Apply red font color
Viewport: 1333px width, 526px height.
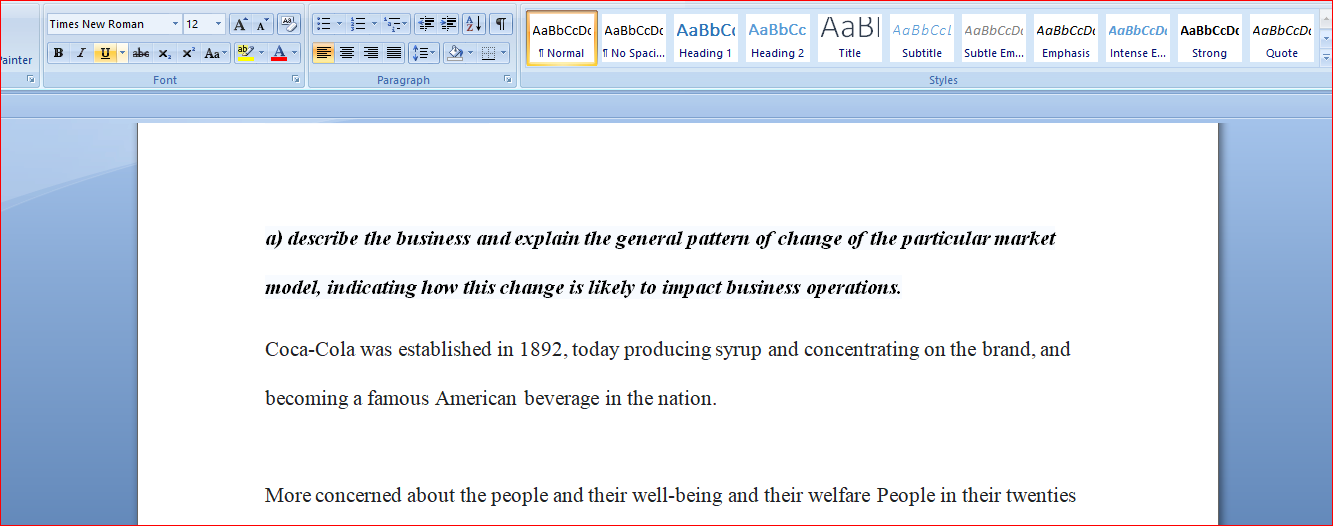click(279, 53)
